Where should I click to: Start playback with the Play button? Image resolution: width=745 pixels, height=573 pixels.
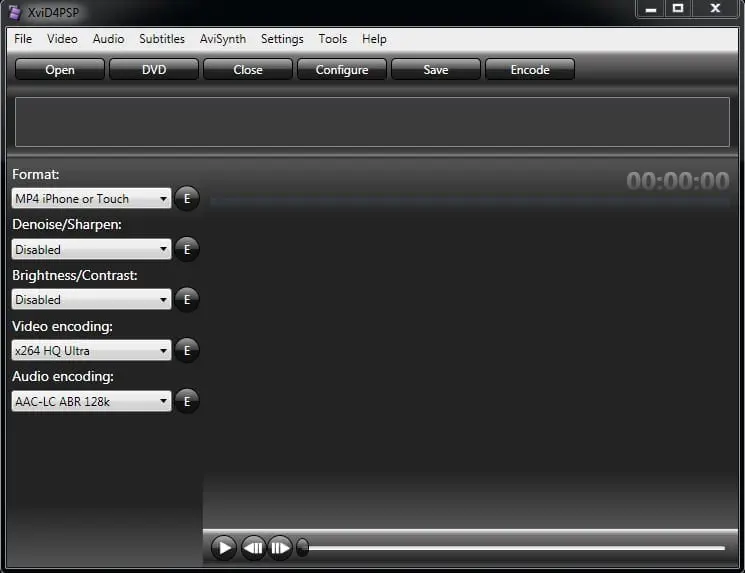pos(223,548)
